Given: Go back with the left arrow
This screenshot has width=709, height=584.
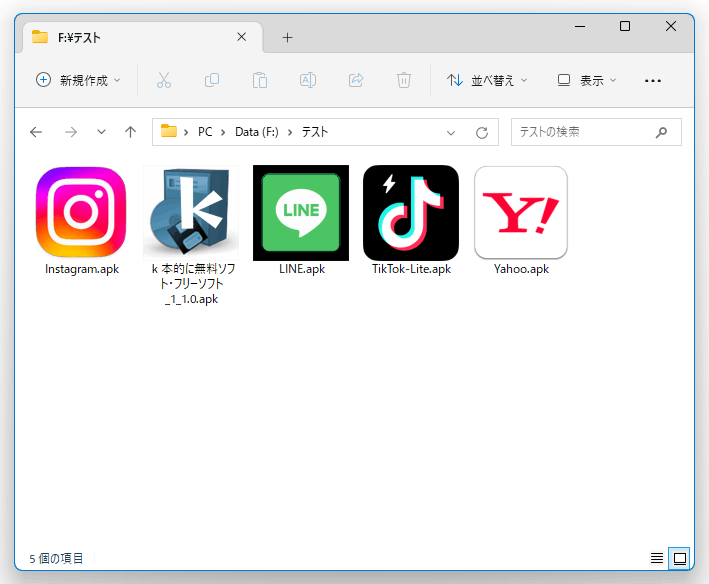Looking at the screenshot, I should click(x=36, y=132).
